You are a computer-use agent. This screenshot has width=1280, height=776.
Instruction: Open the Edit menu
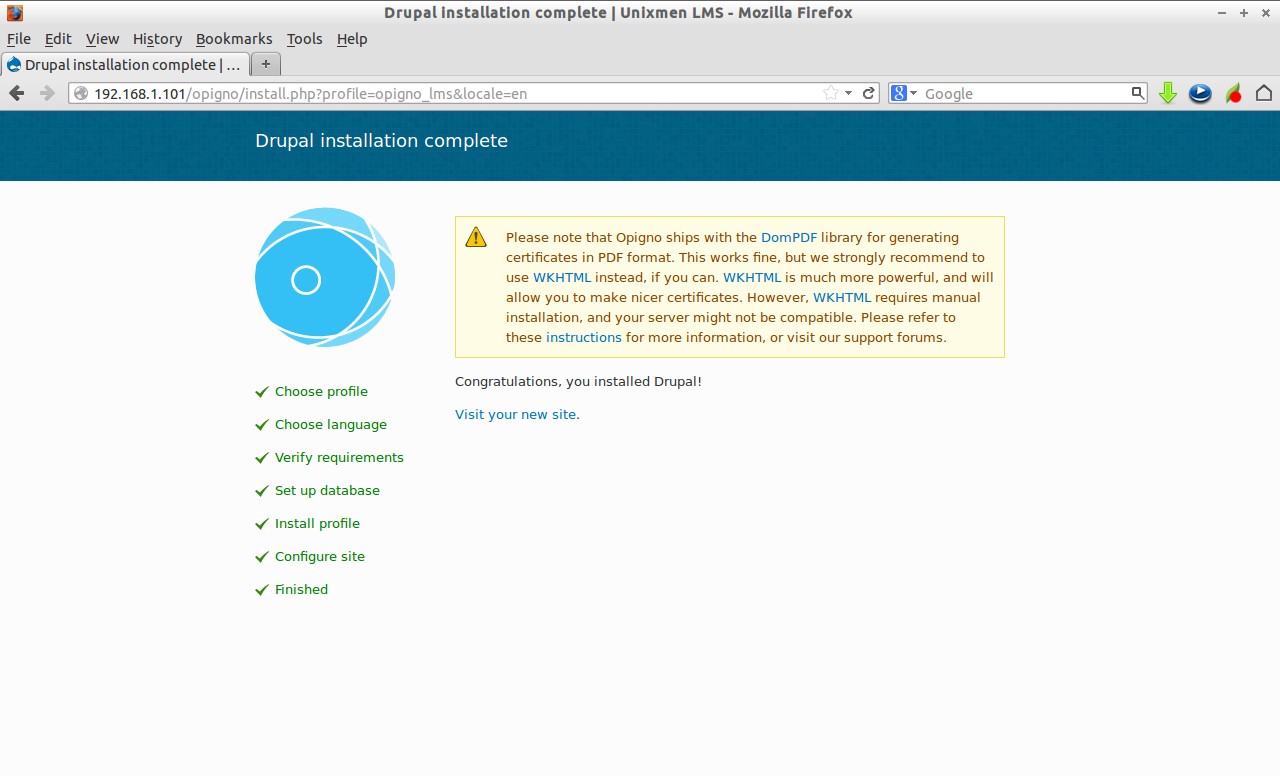point(58,39)
